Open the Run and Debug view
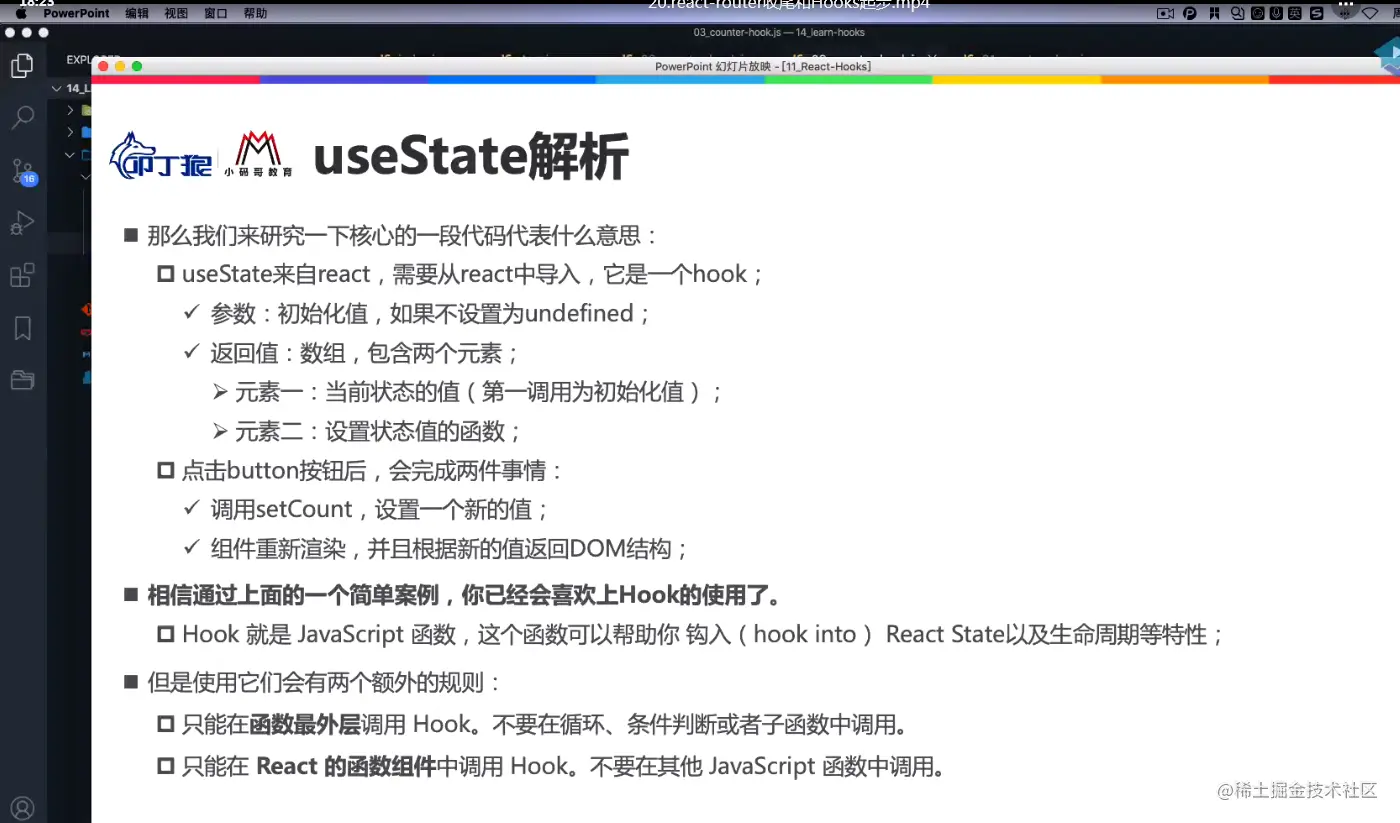 (x=21, y=223)
